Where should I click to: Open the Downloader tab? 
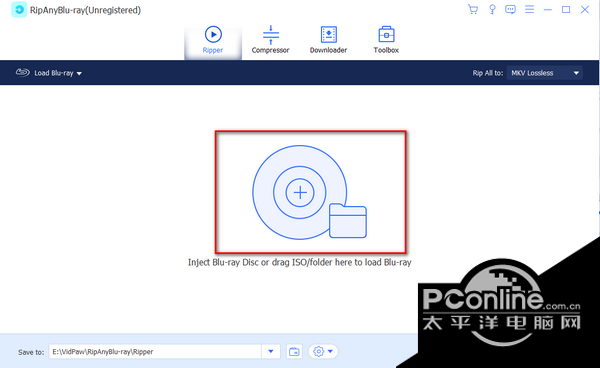coord(328,40)
